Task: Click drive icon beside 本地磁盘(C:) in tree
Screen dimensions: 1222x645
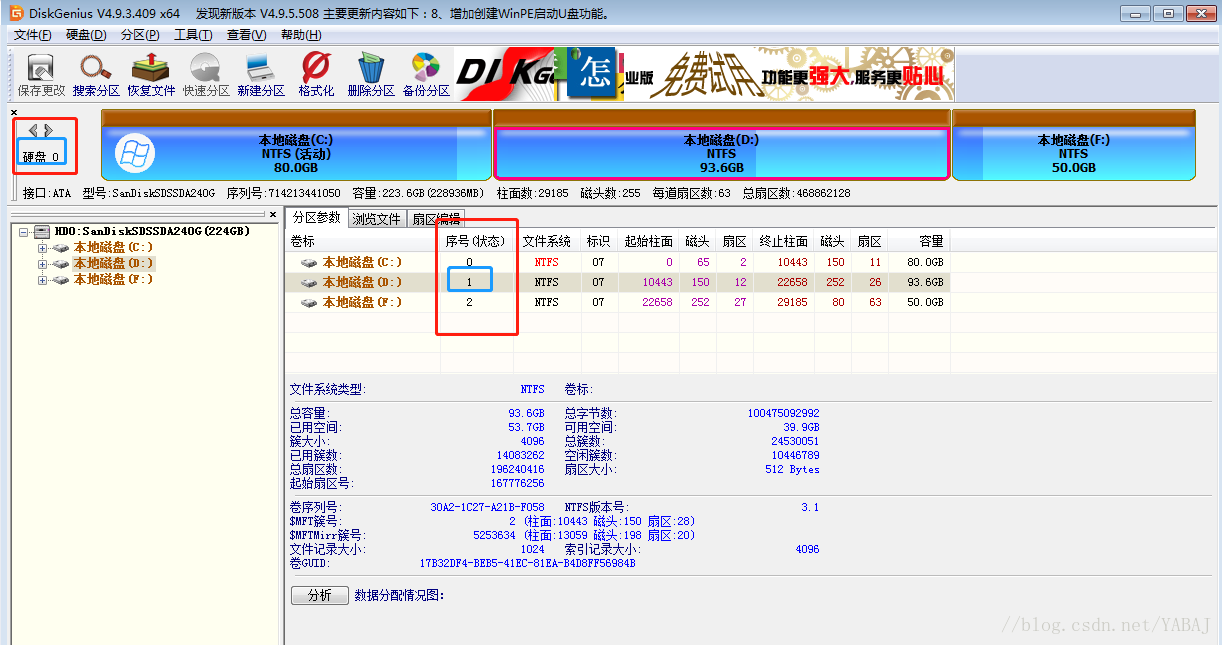Action: coord(61,247)
